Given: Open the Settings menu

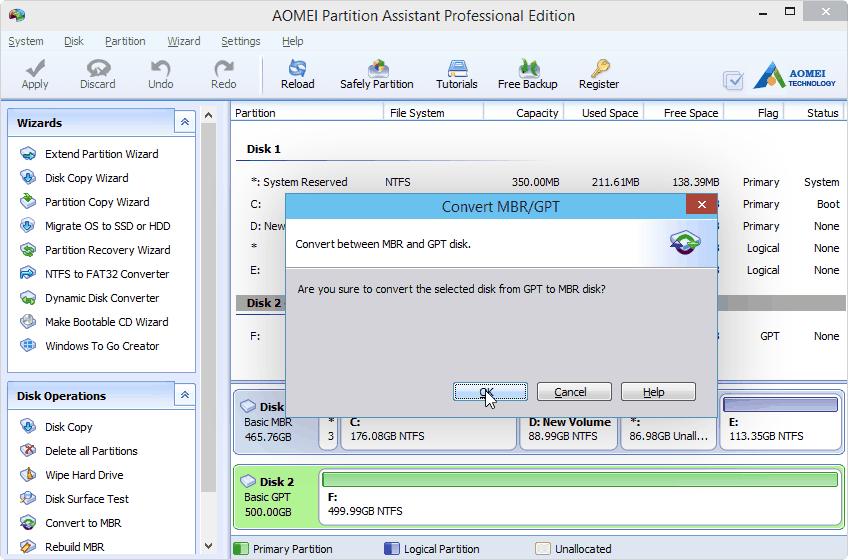Looking at the screenshot, I should click(241, 41).
